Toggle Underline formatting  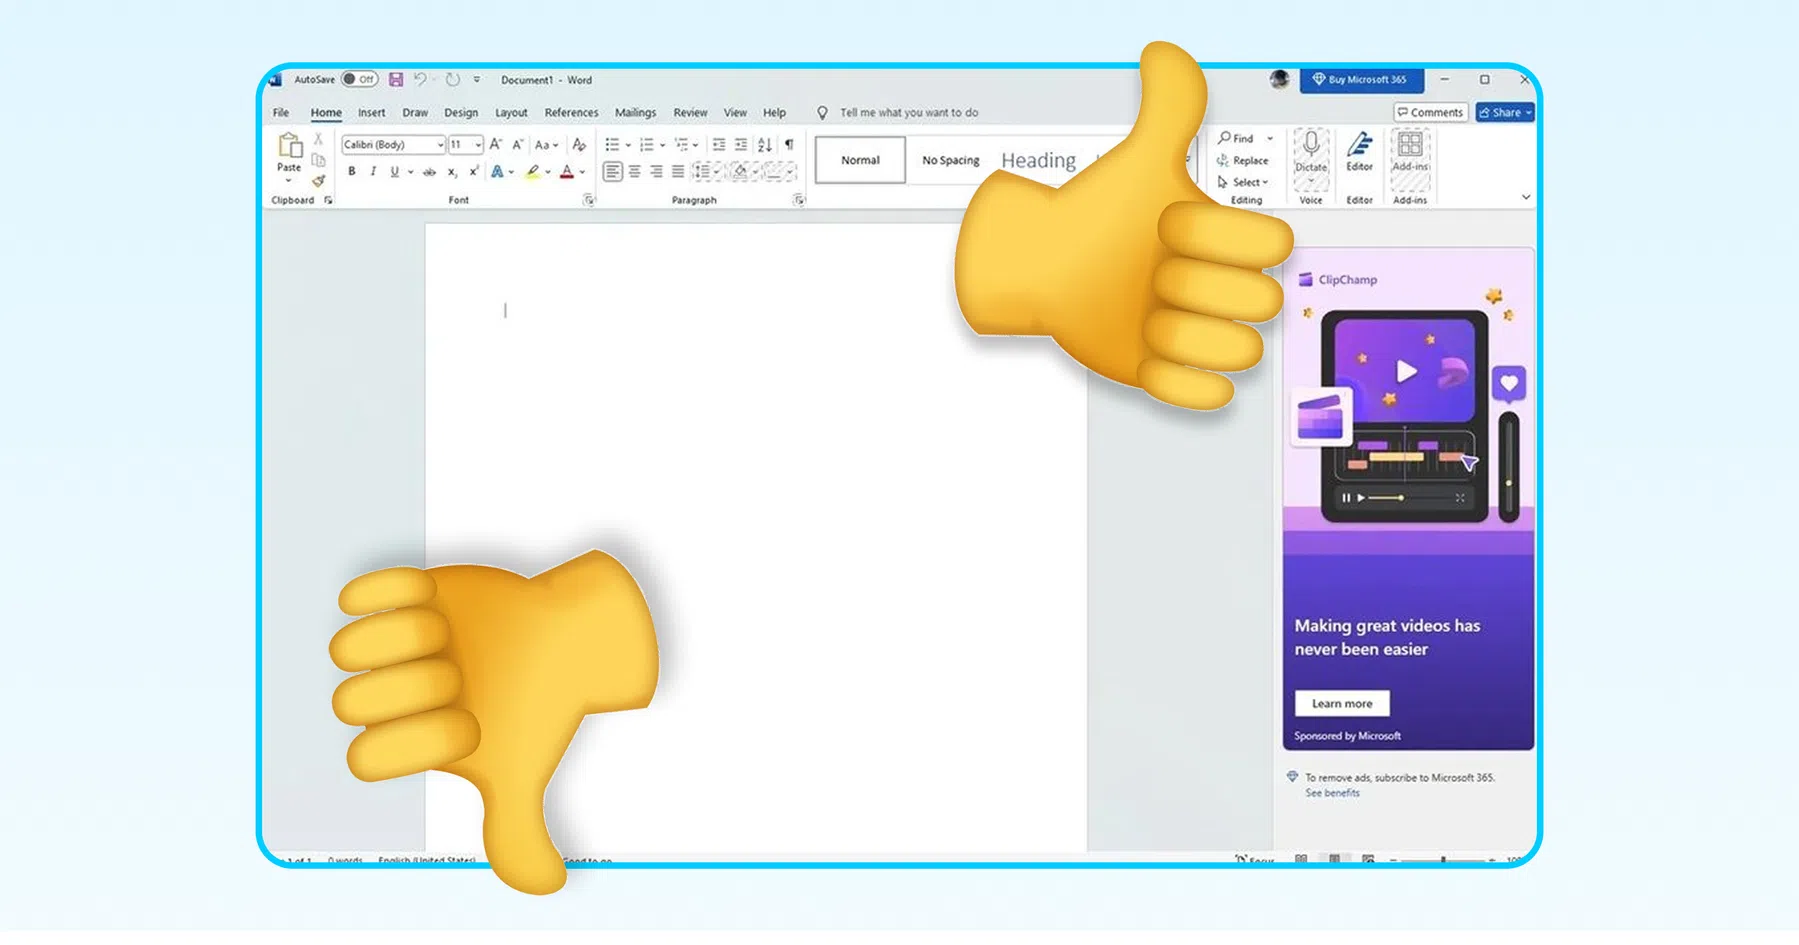[x=394, y=172]
